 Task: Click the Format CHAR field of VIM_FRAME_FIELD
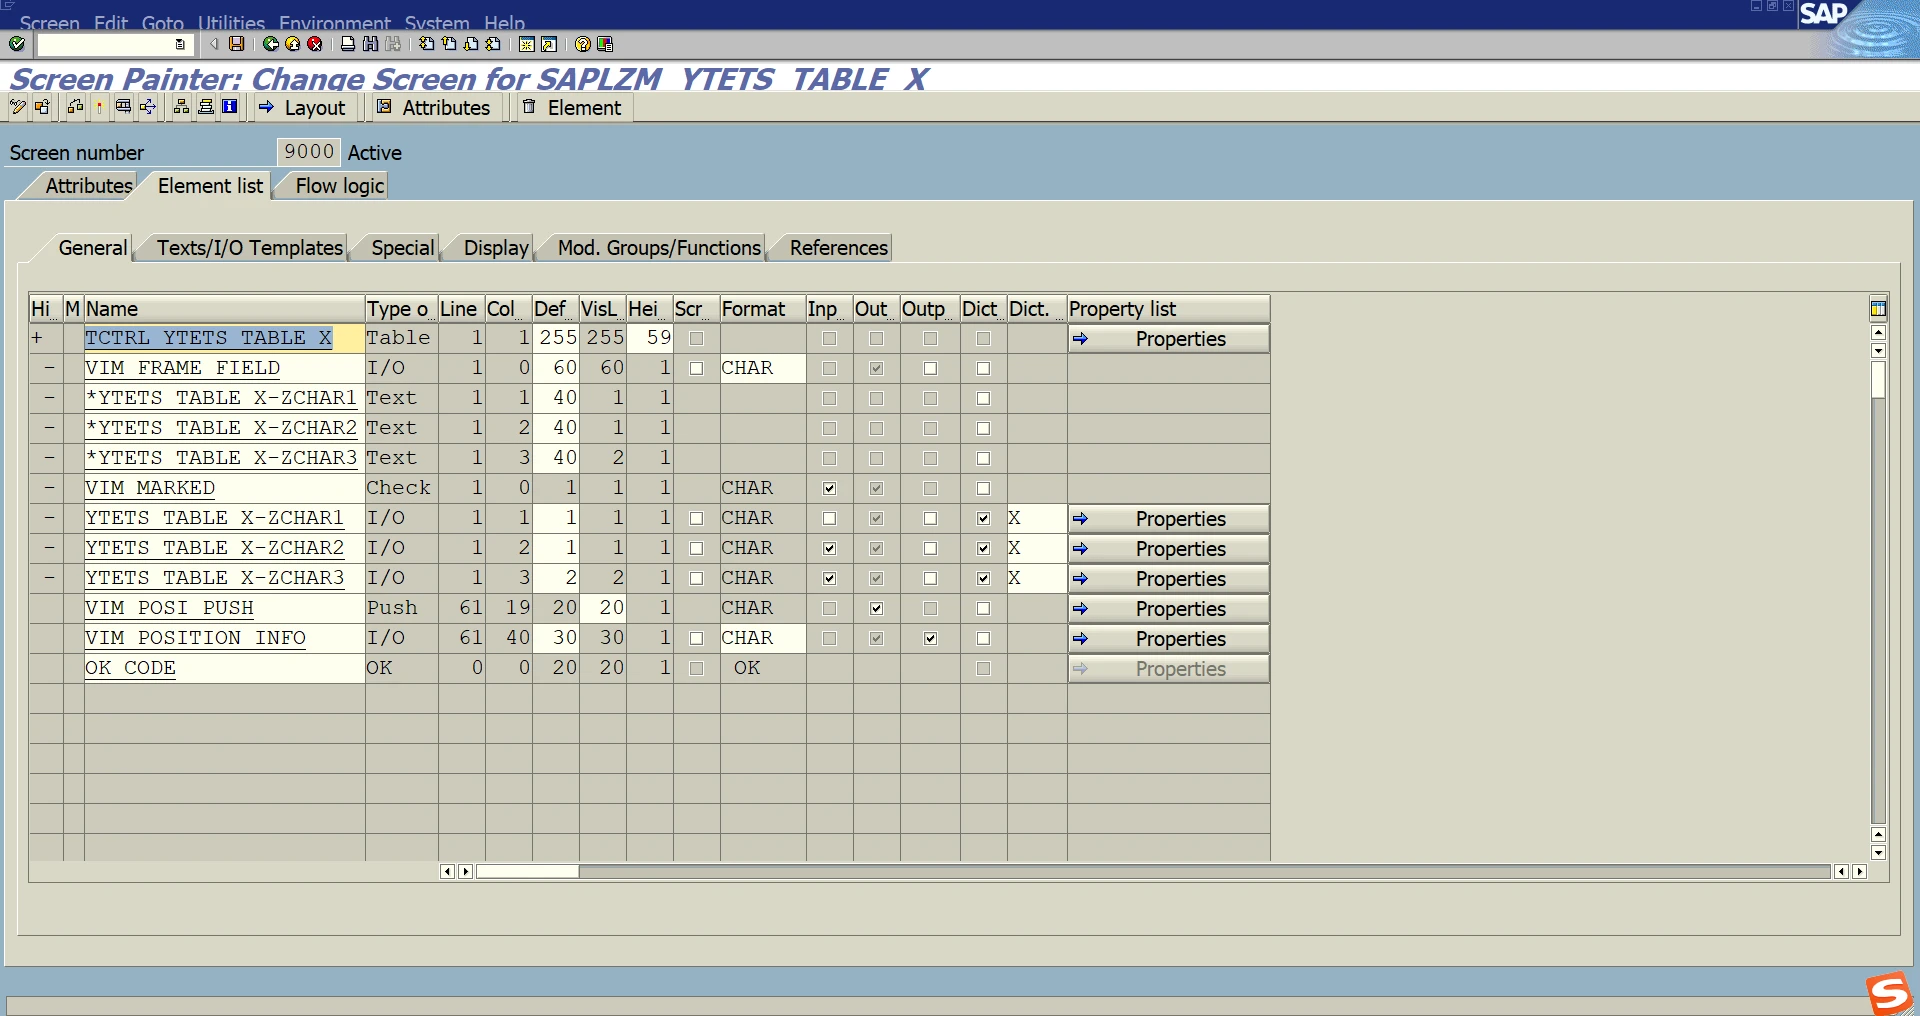762,368
